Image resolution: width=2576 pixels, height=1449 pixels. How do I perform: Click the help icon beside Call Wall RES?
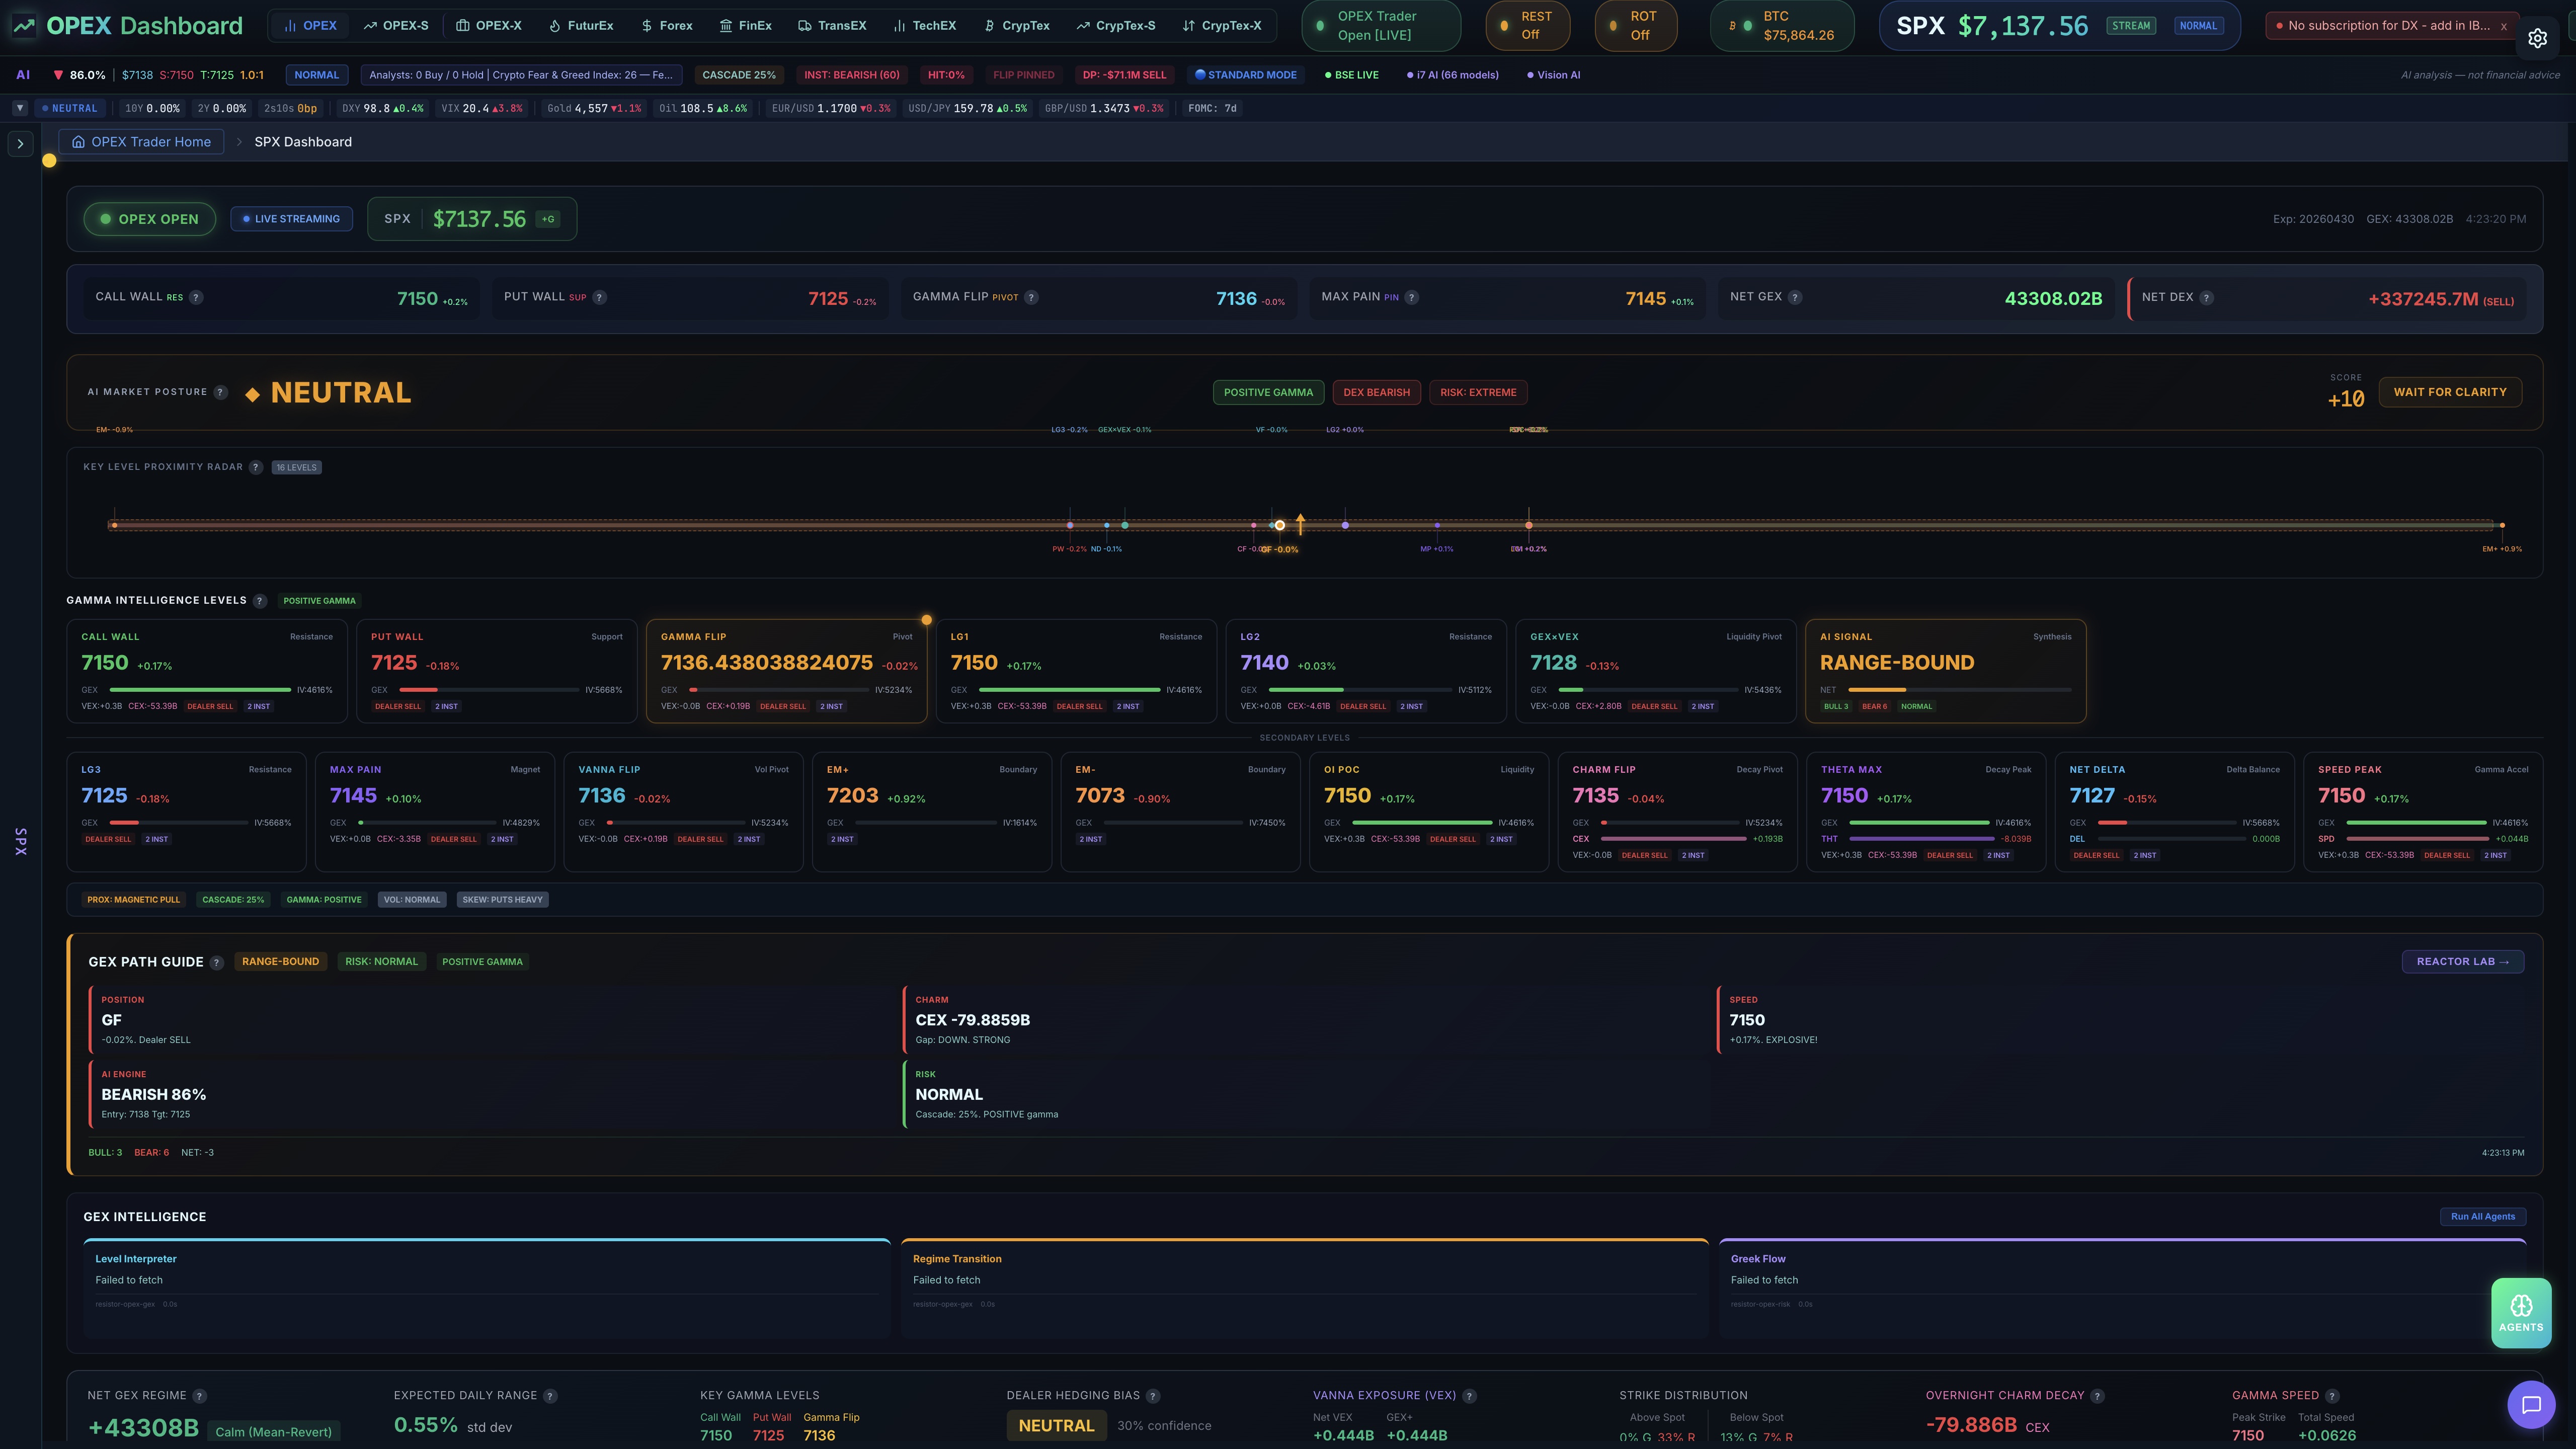coord(196,297)
